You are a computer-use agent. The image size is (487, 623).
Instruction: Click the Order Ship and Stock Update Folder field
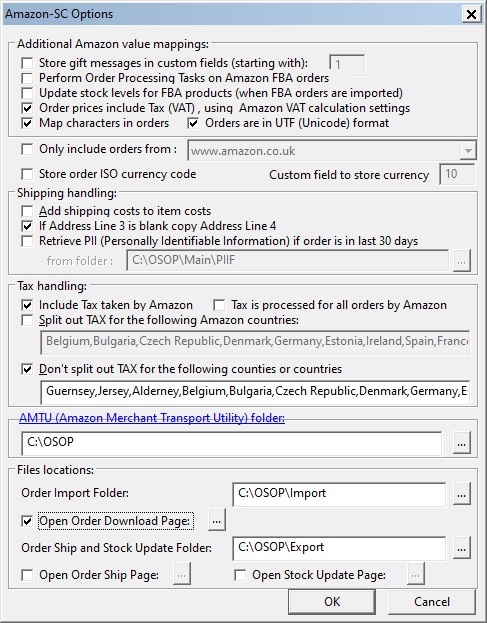click(339, 548)
